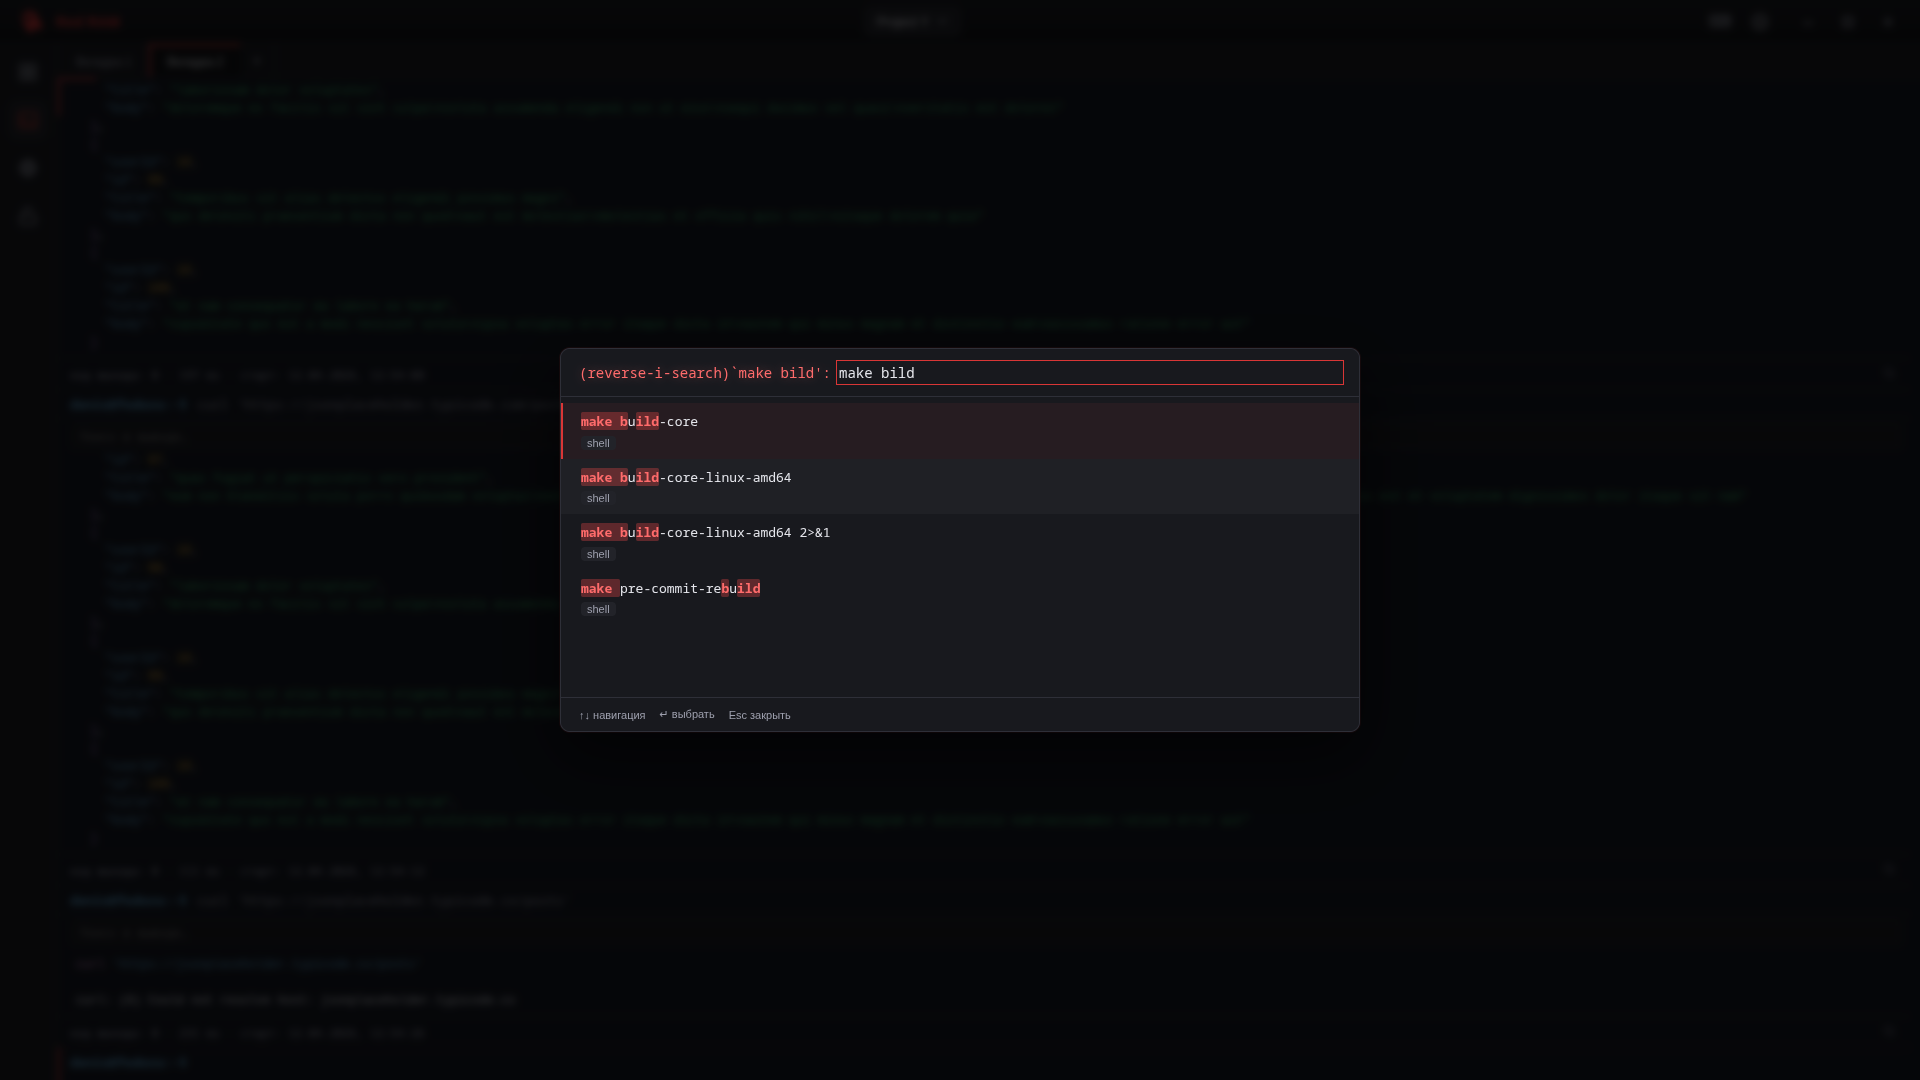Click the red app logo in the top-left corner
Viewport: 1920px width, 1080px height.
32,21
